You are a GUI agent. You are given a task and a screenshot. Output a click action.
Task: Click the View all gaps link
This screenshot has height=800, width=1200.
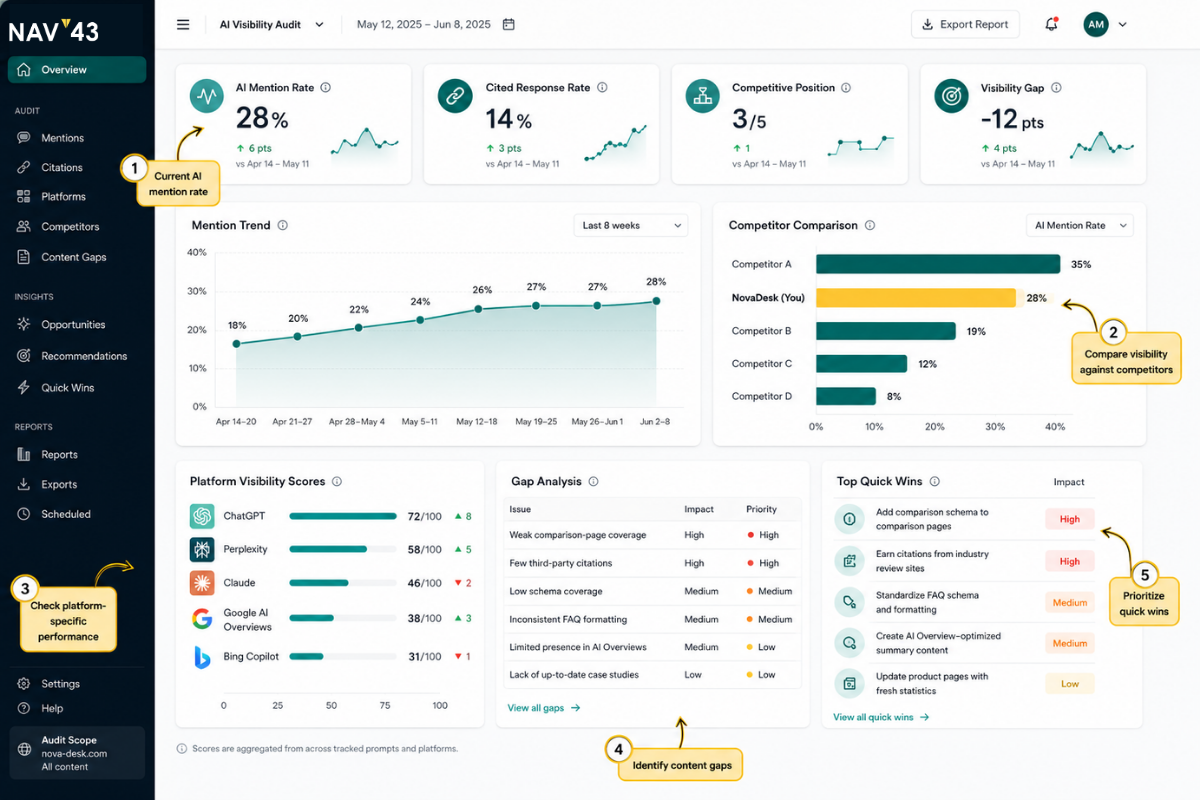(544, 708)
